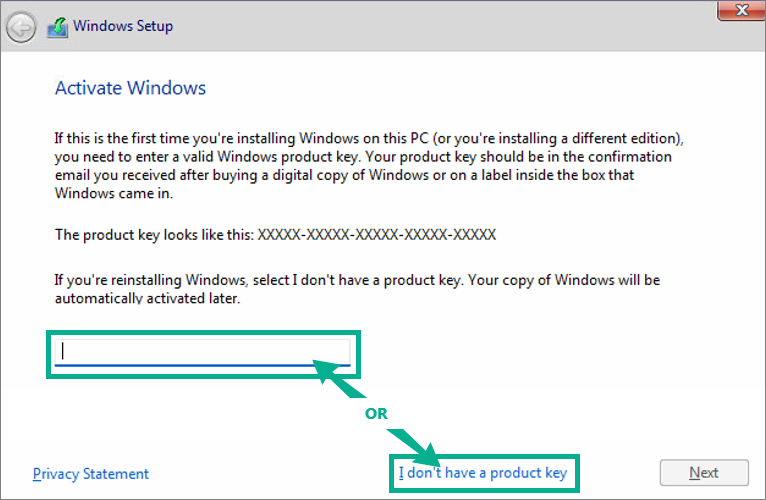Click the "The product key looks like this" label

[154, 235]
